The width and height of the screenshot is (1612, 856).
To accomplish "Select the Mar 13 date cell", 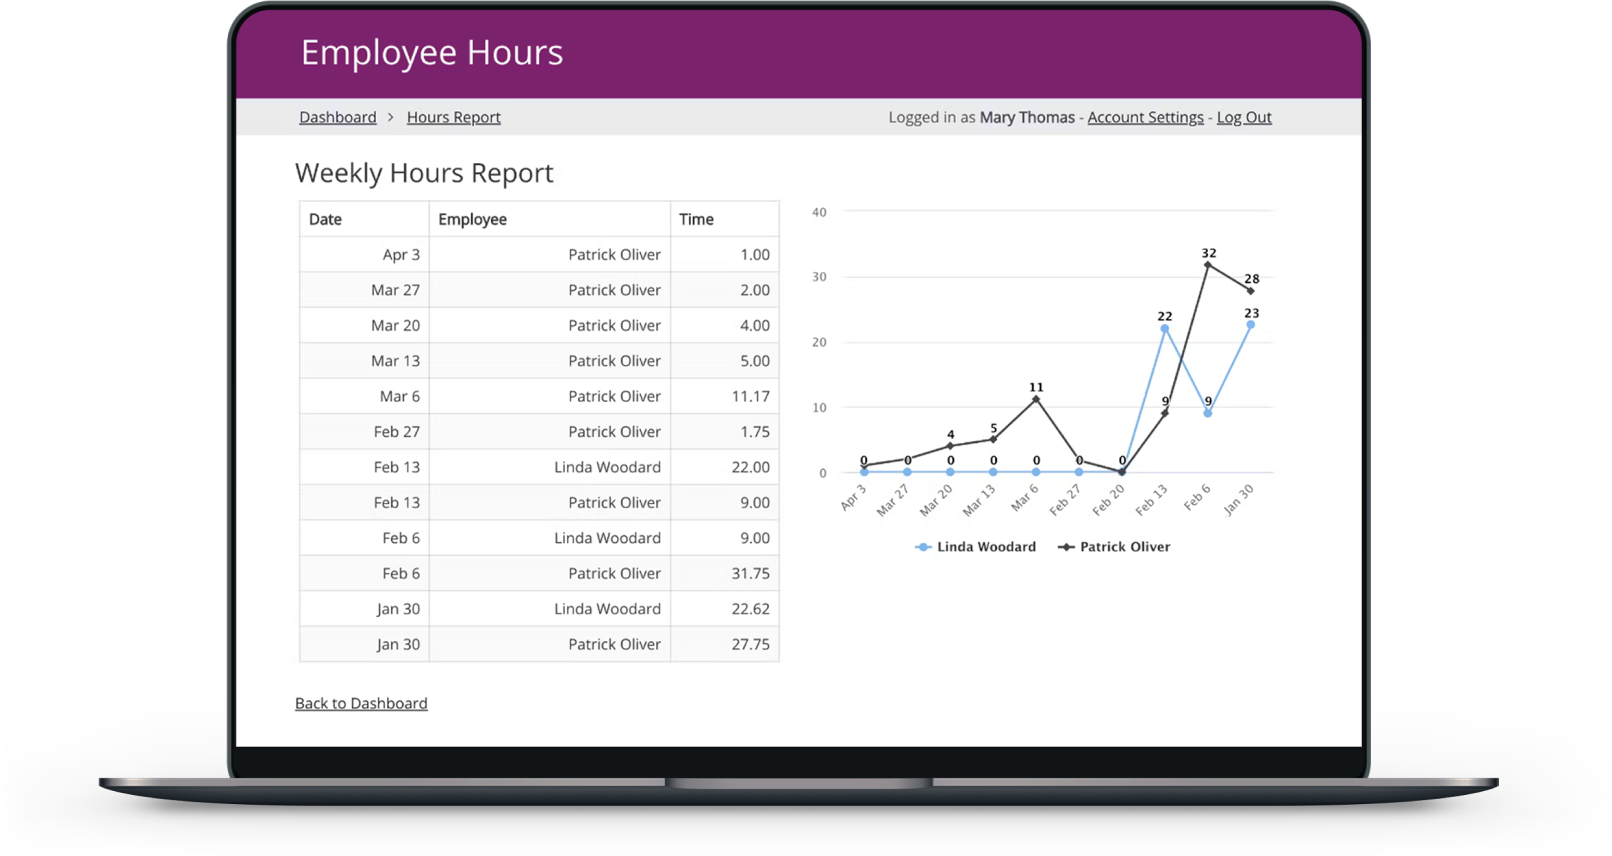I will [364, 361].
